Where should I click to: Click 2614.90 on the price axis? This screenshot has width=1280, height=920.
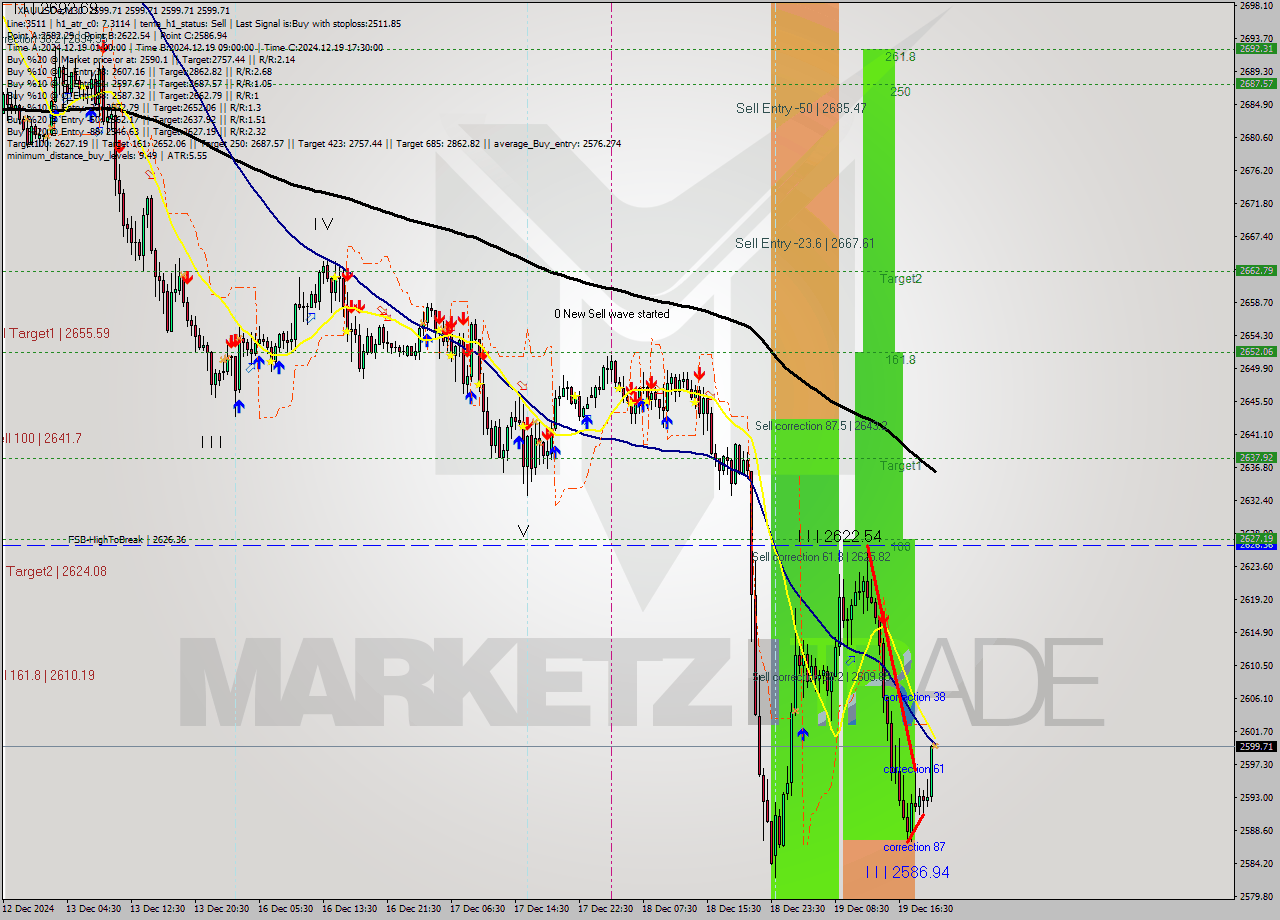click(1256, 632)
